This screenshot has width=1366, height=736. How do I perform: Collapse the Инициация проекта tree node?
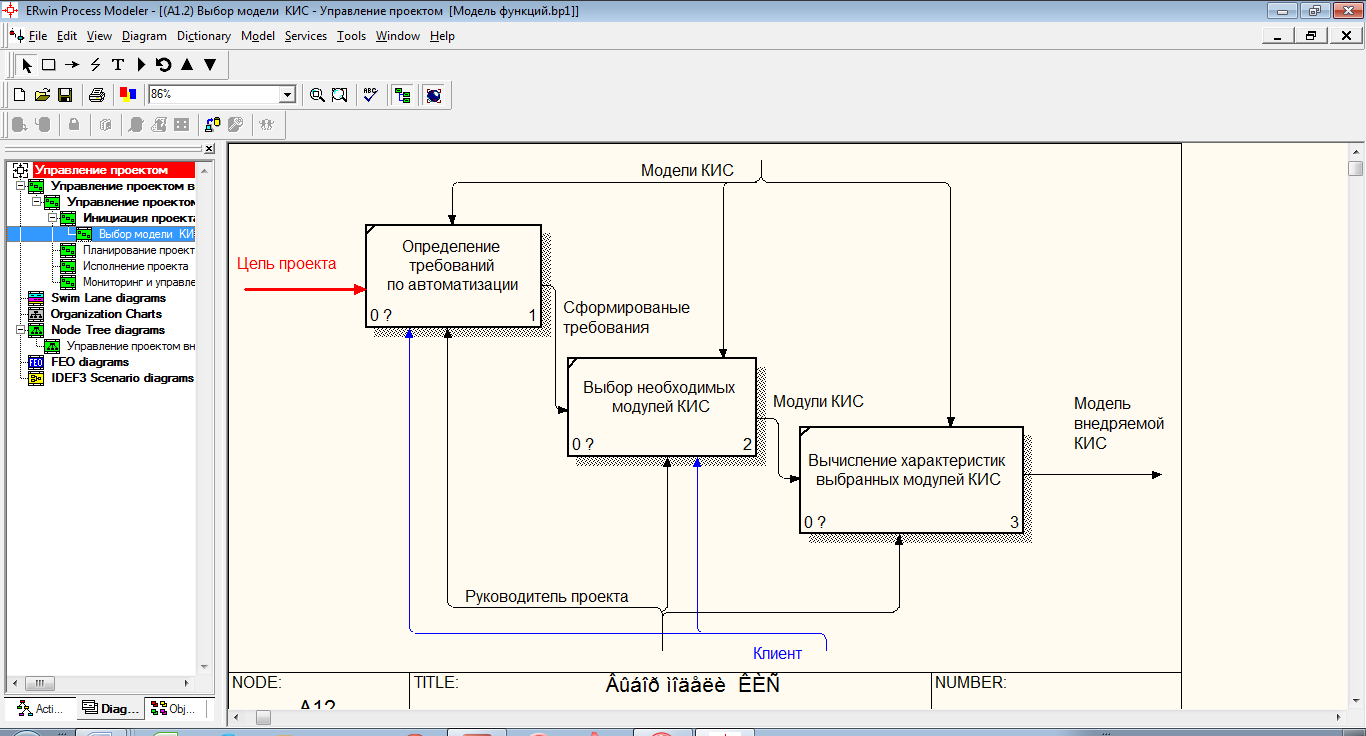52,218
